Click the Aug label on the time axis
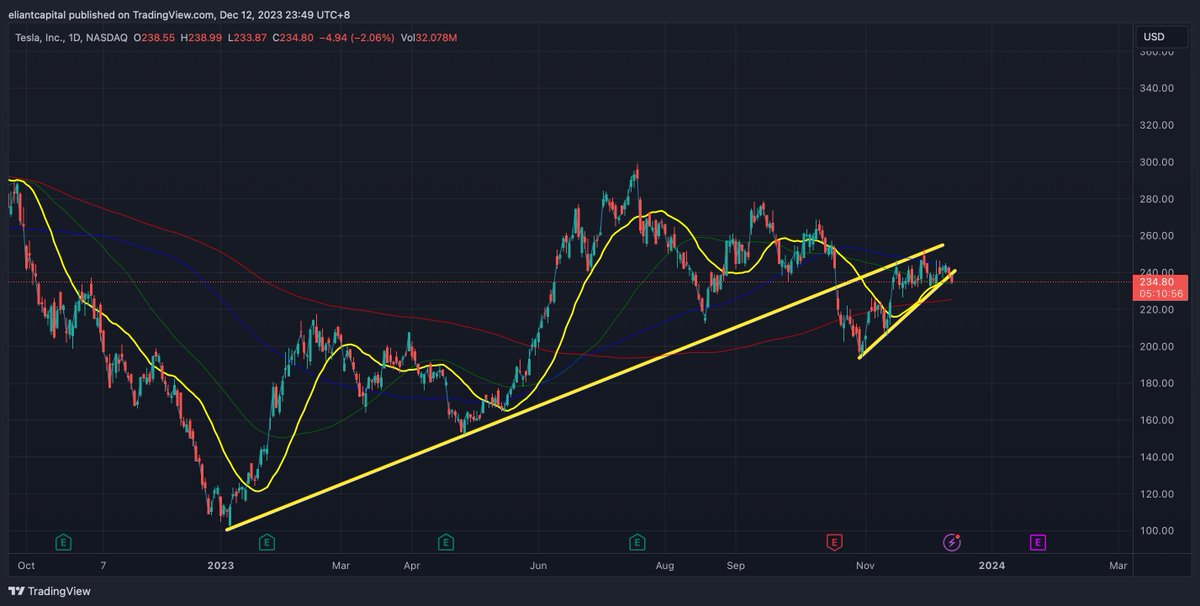This screenshot has width=1200, height=606. (x=665, y=566)
